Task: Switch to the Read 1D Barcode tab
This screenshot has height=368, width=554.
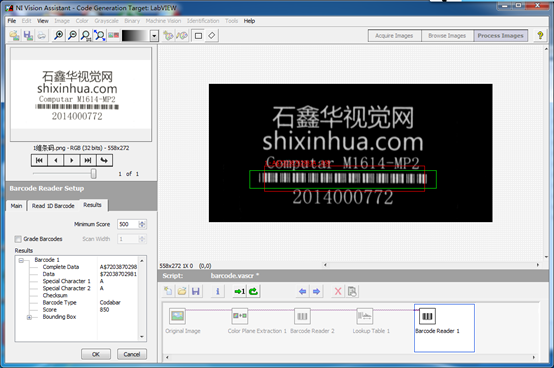Action: tap(53, 206)
